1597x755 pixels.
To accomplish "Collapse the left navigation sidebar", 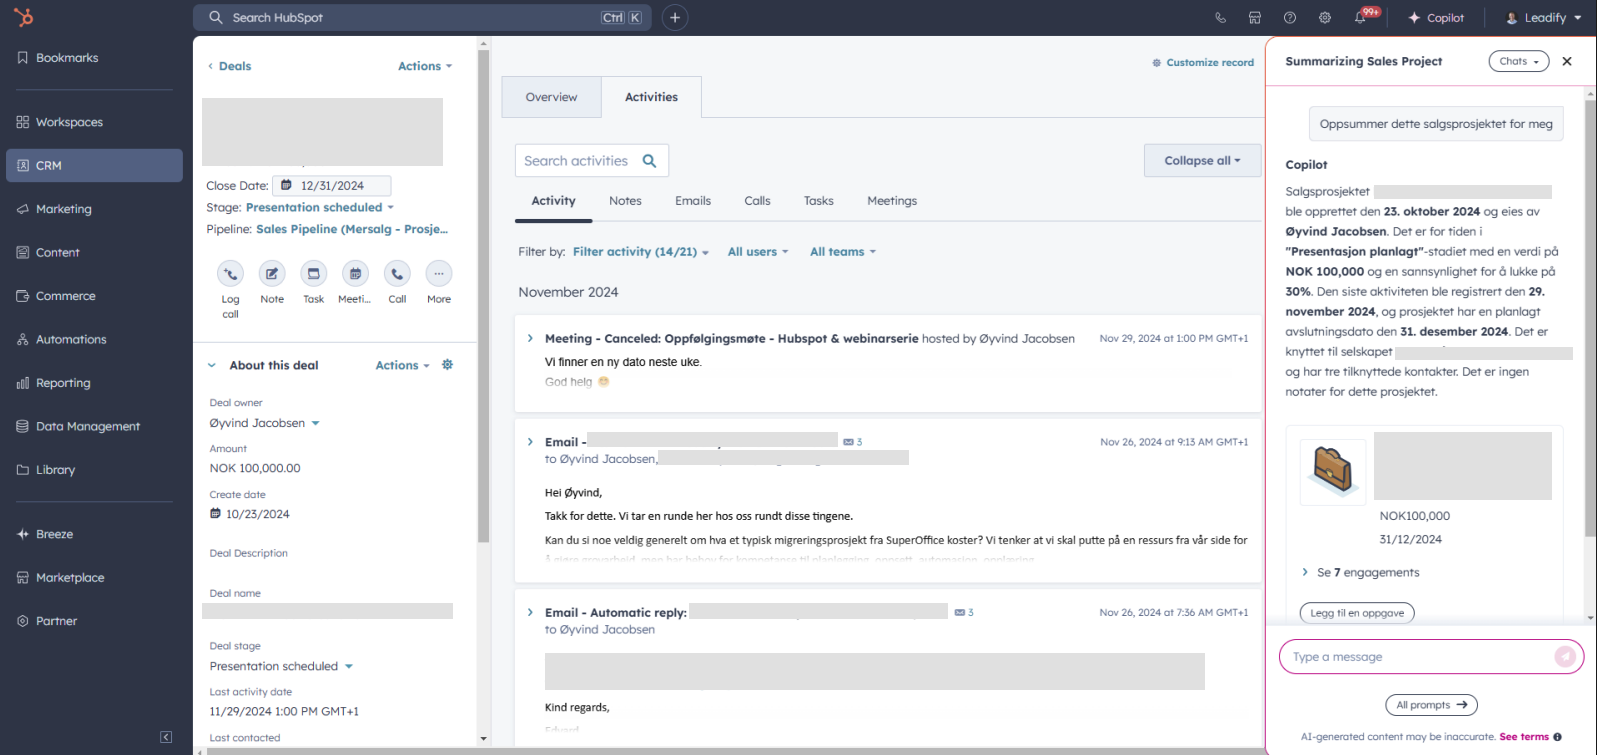I will point(166,737).
